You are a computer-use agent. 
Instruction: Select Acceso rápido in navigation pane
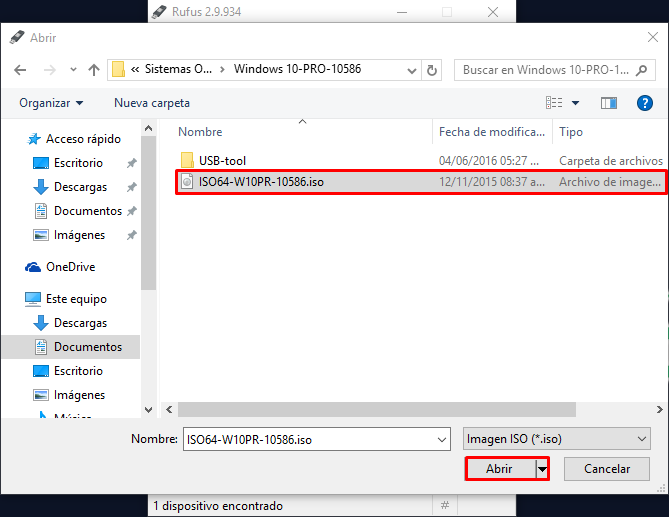83,139
